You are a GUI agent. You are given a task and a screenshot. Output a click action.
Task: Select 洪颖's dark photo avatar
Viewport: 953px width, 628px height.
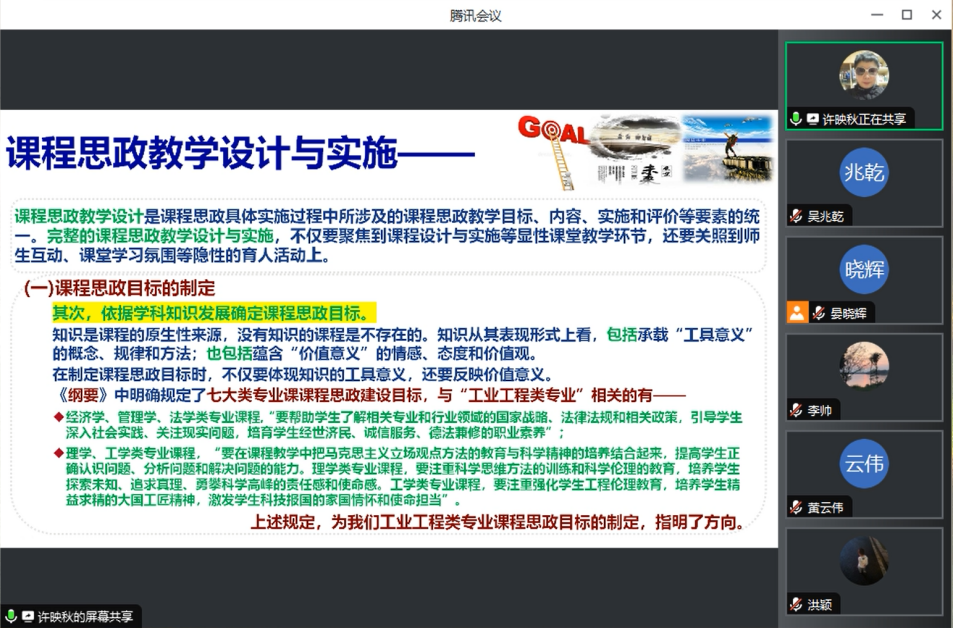pos(864,561)
